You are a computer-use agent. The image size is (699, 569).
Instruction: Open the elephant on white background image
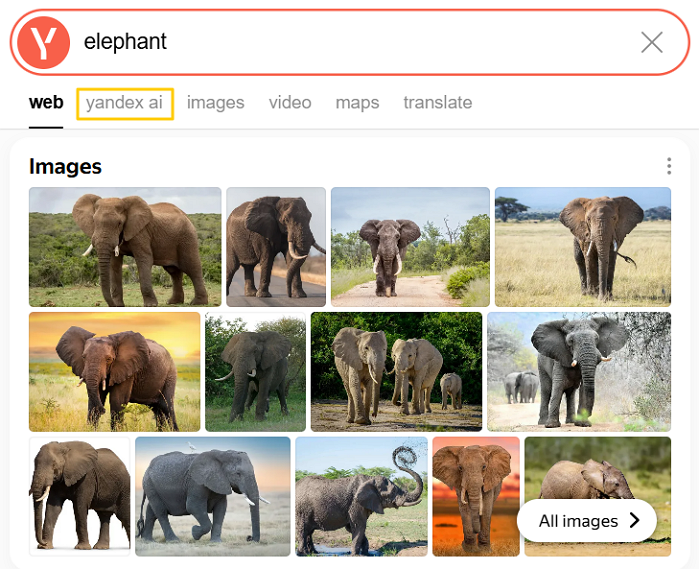[79, 496]
